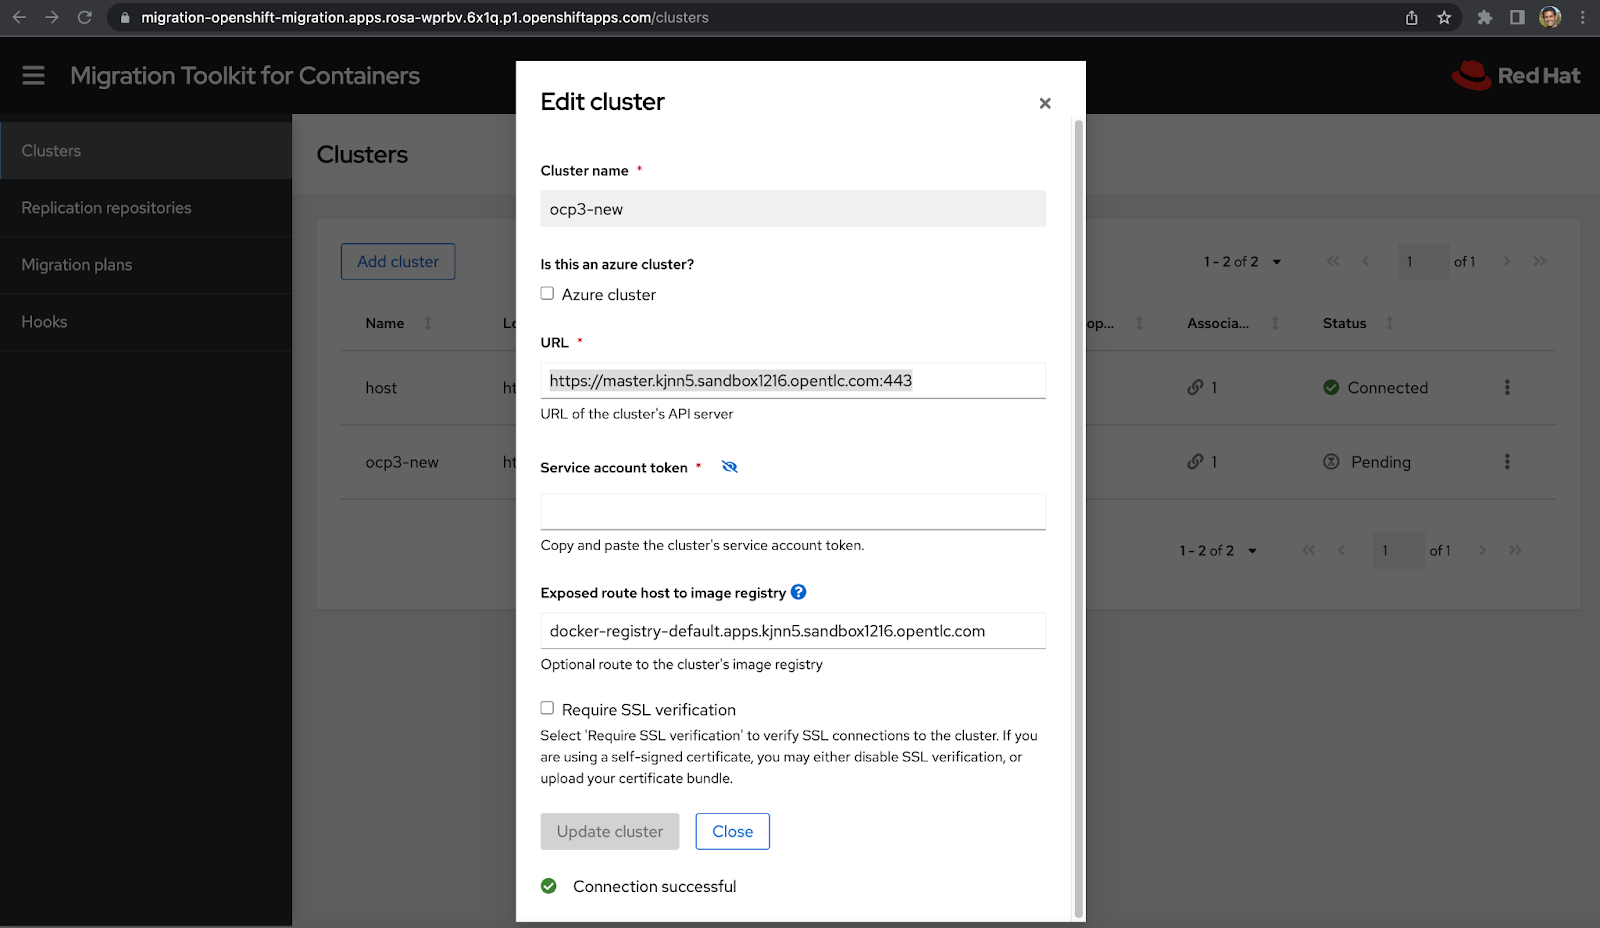Click kebab menu for host cluster row
This screenshot has height=928, width=1600.
click(1507, 388)
